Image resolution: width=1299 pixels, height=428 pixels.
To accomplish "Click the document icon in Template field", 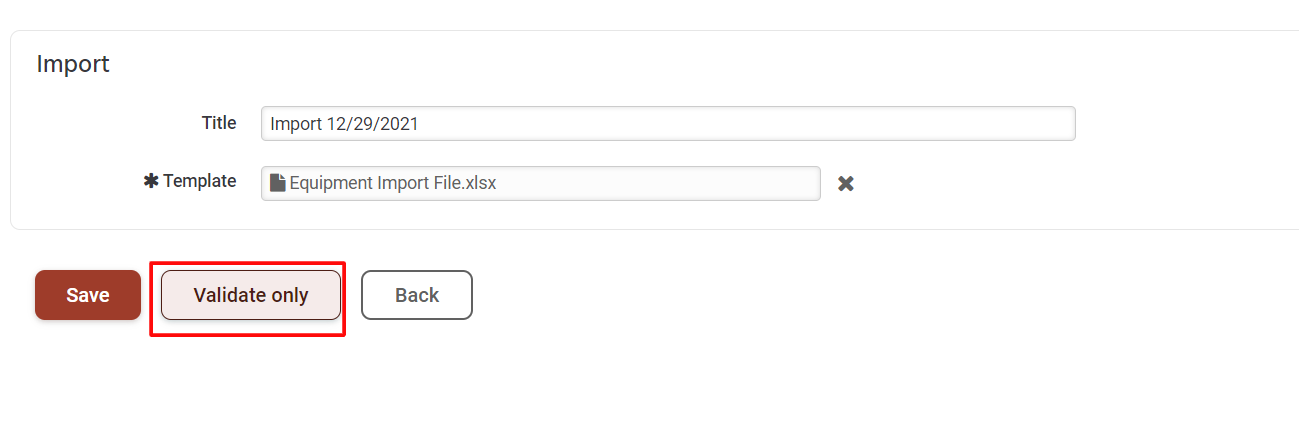I will 278,183.
